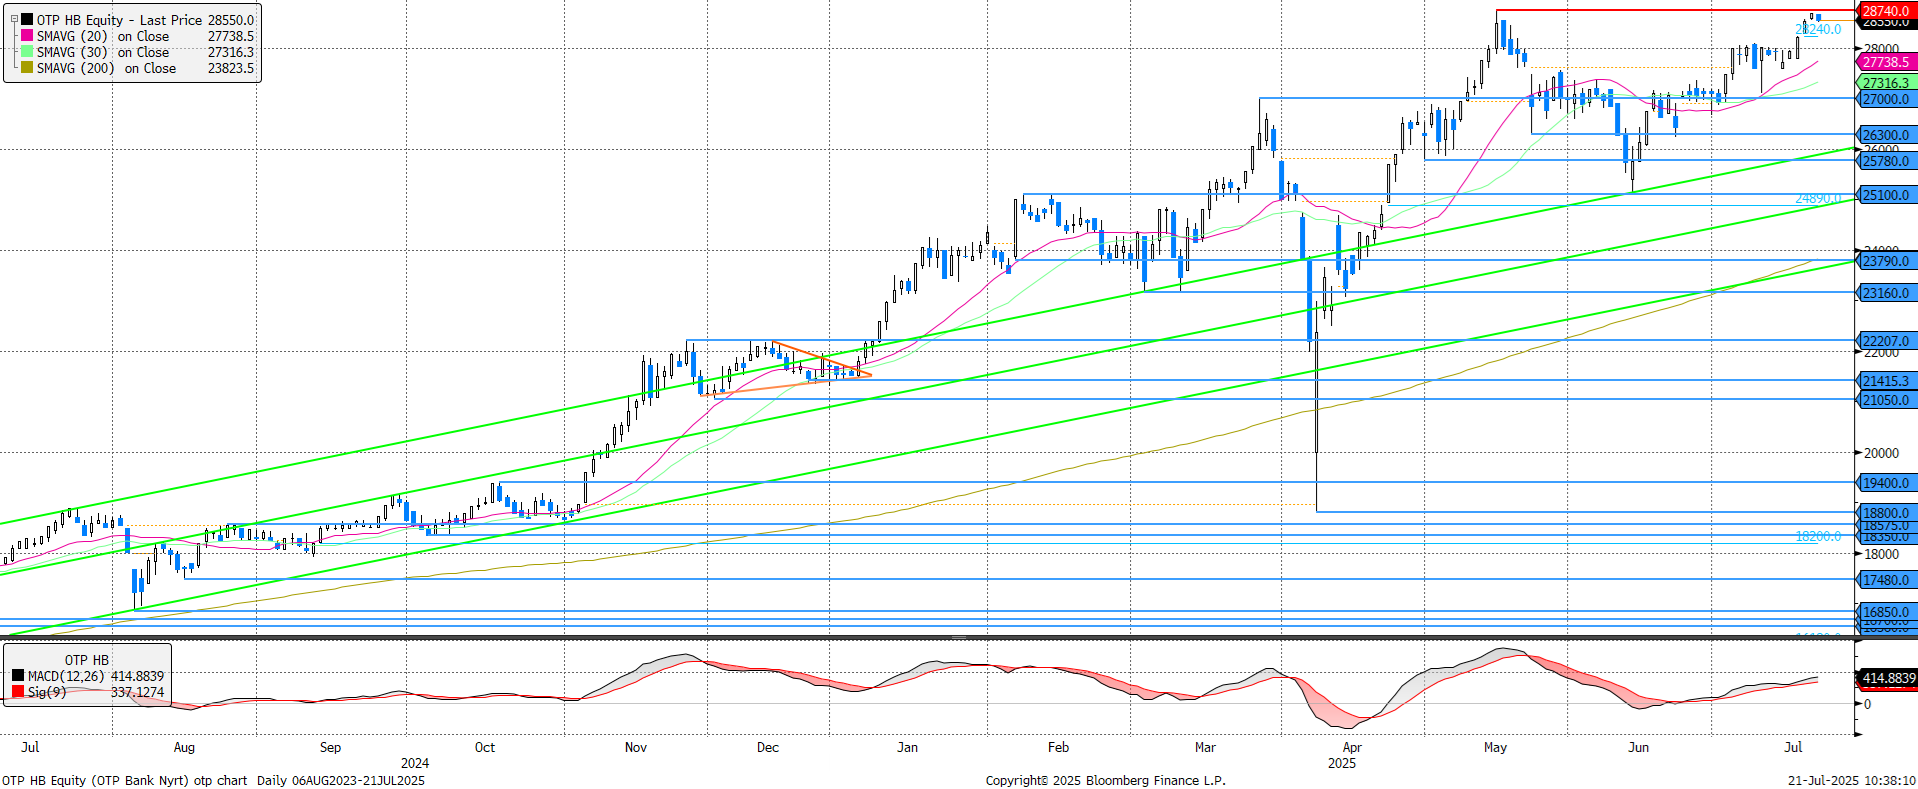Click the 'Feb' time axis label
The height and width of the screenshot is (789, 1918).
coord(1058,747)
